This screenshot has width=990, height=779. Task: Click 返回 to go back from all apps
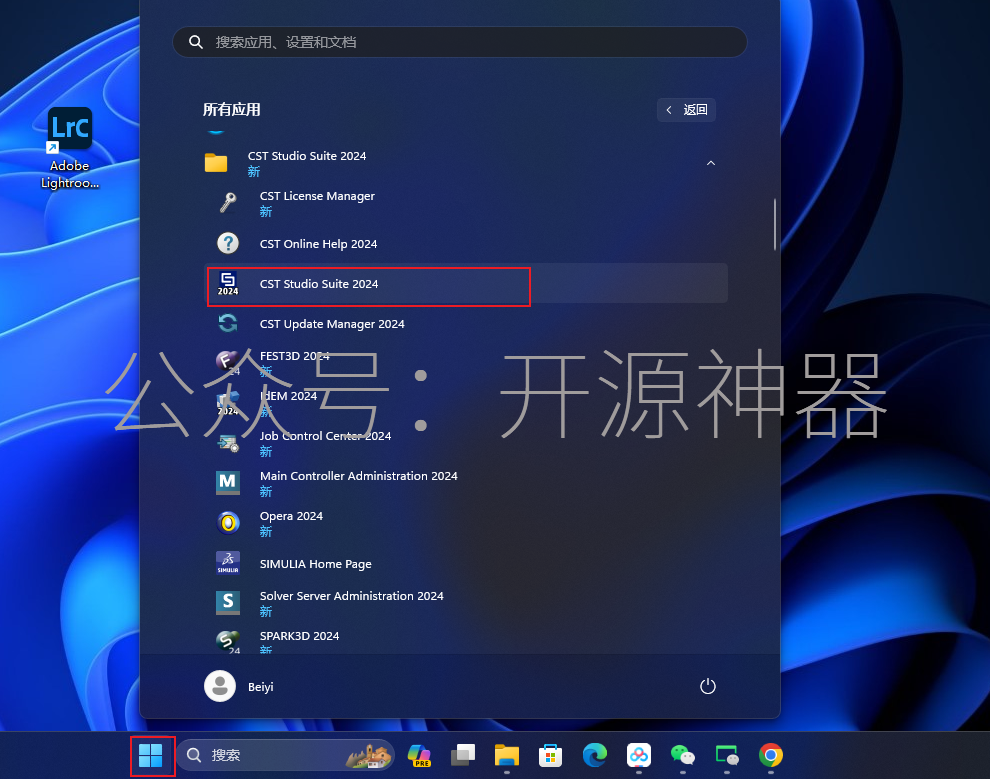point(686,110)
